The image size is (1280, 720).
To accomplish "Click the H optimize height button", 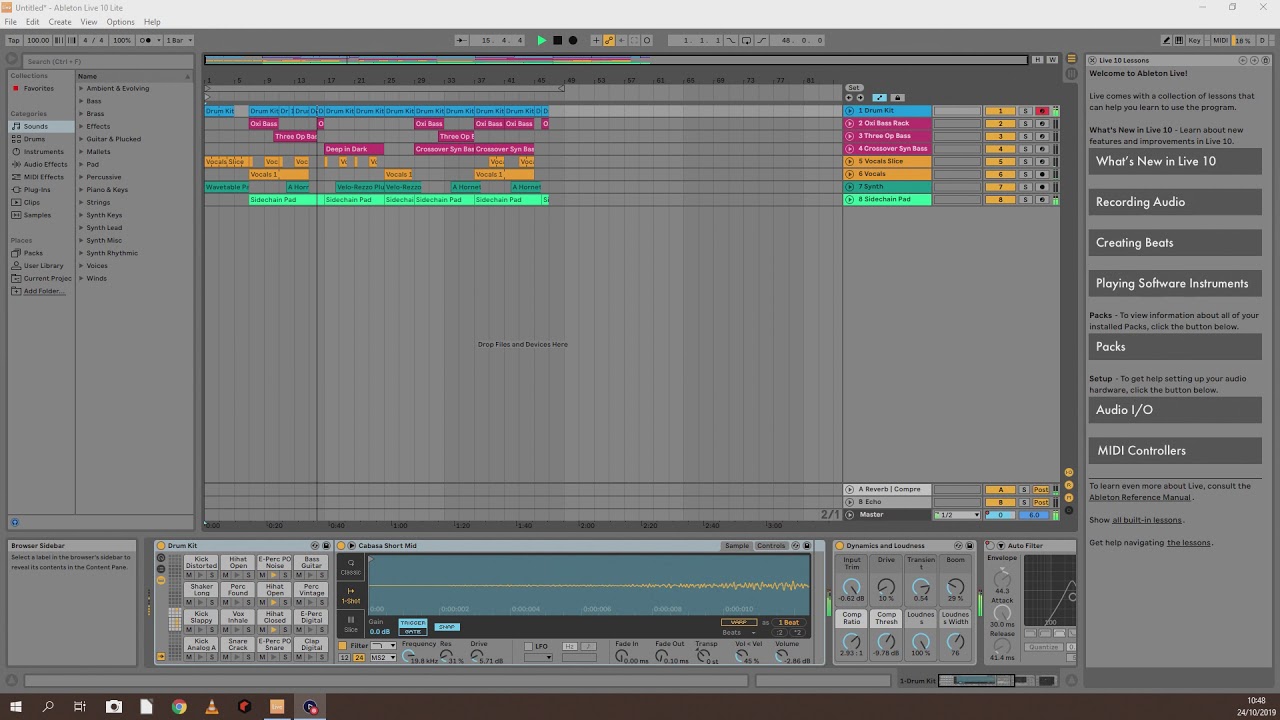I will point(1038,60).
